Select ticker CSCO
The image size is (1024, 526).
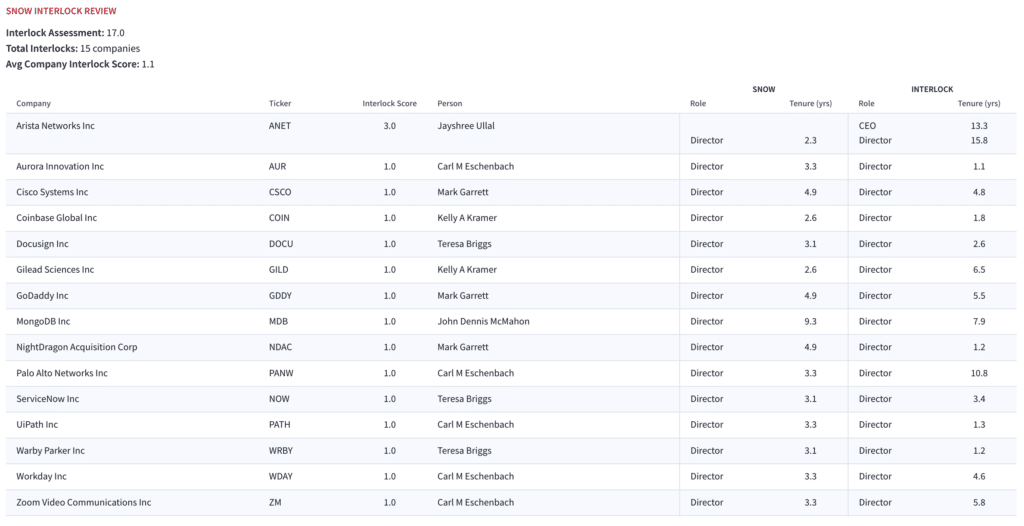(x=280, y=192)
